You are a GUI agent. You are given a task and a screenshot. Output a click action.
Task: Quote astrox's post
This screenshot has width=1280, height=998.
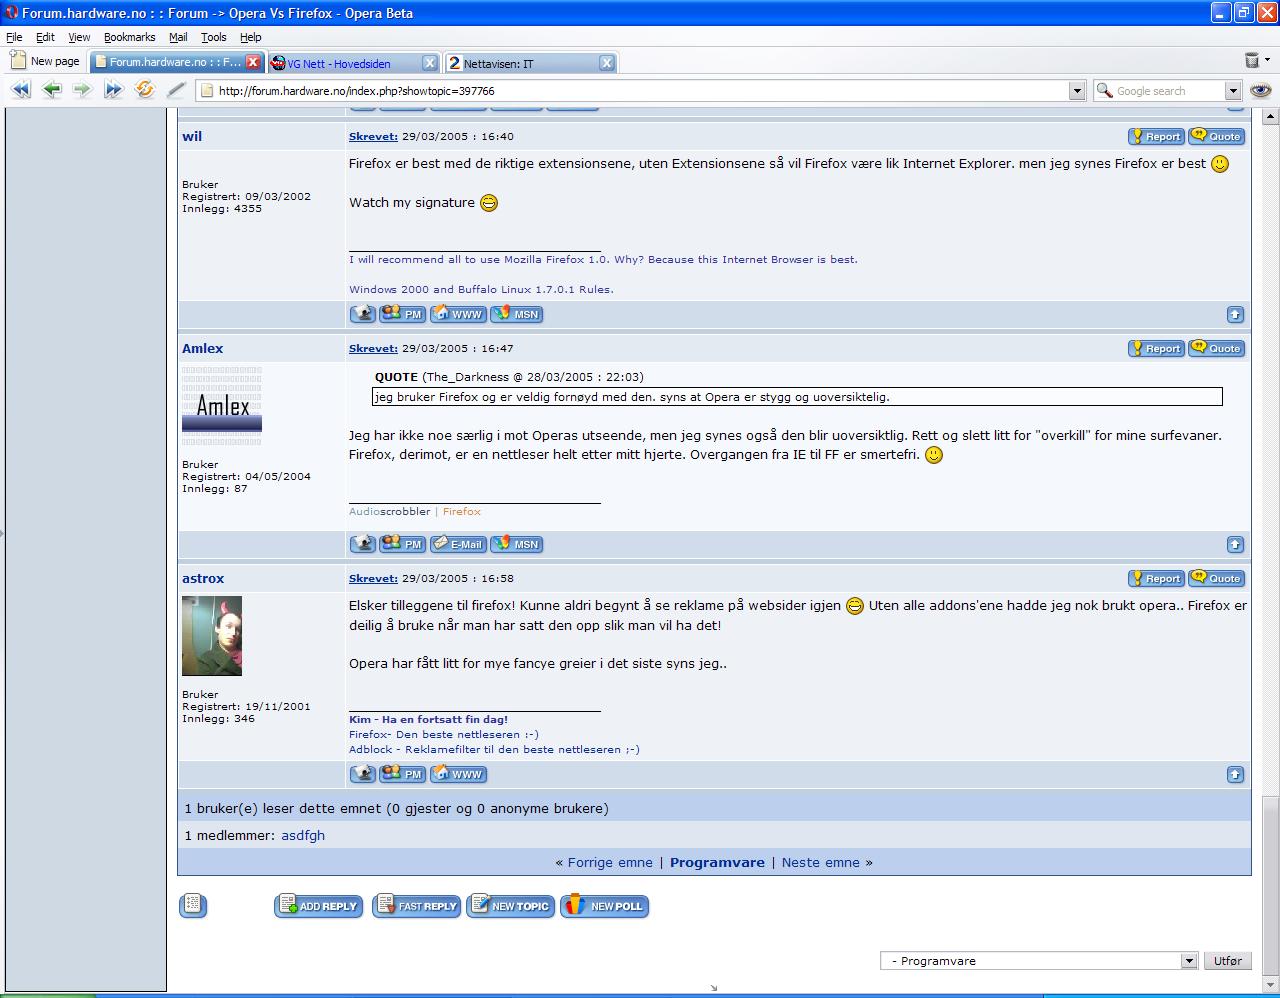(x=1216, y=578)
